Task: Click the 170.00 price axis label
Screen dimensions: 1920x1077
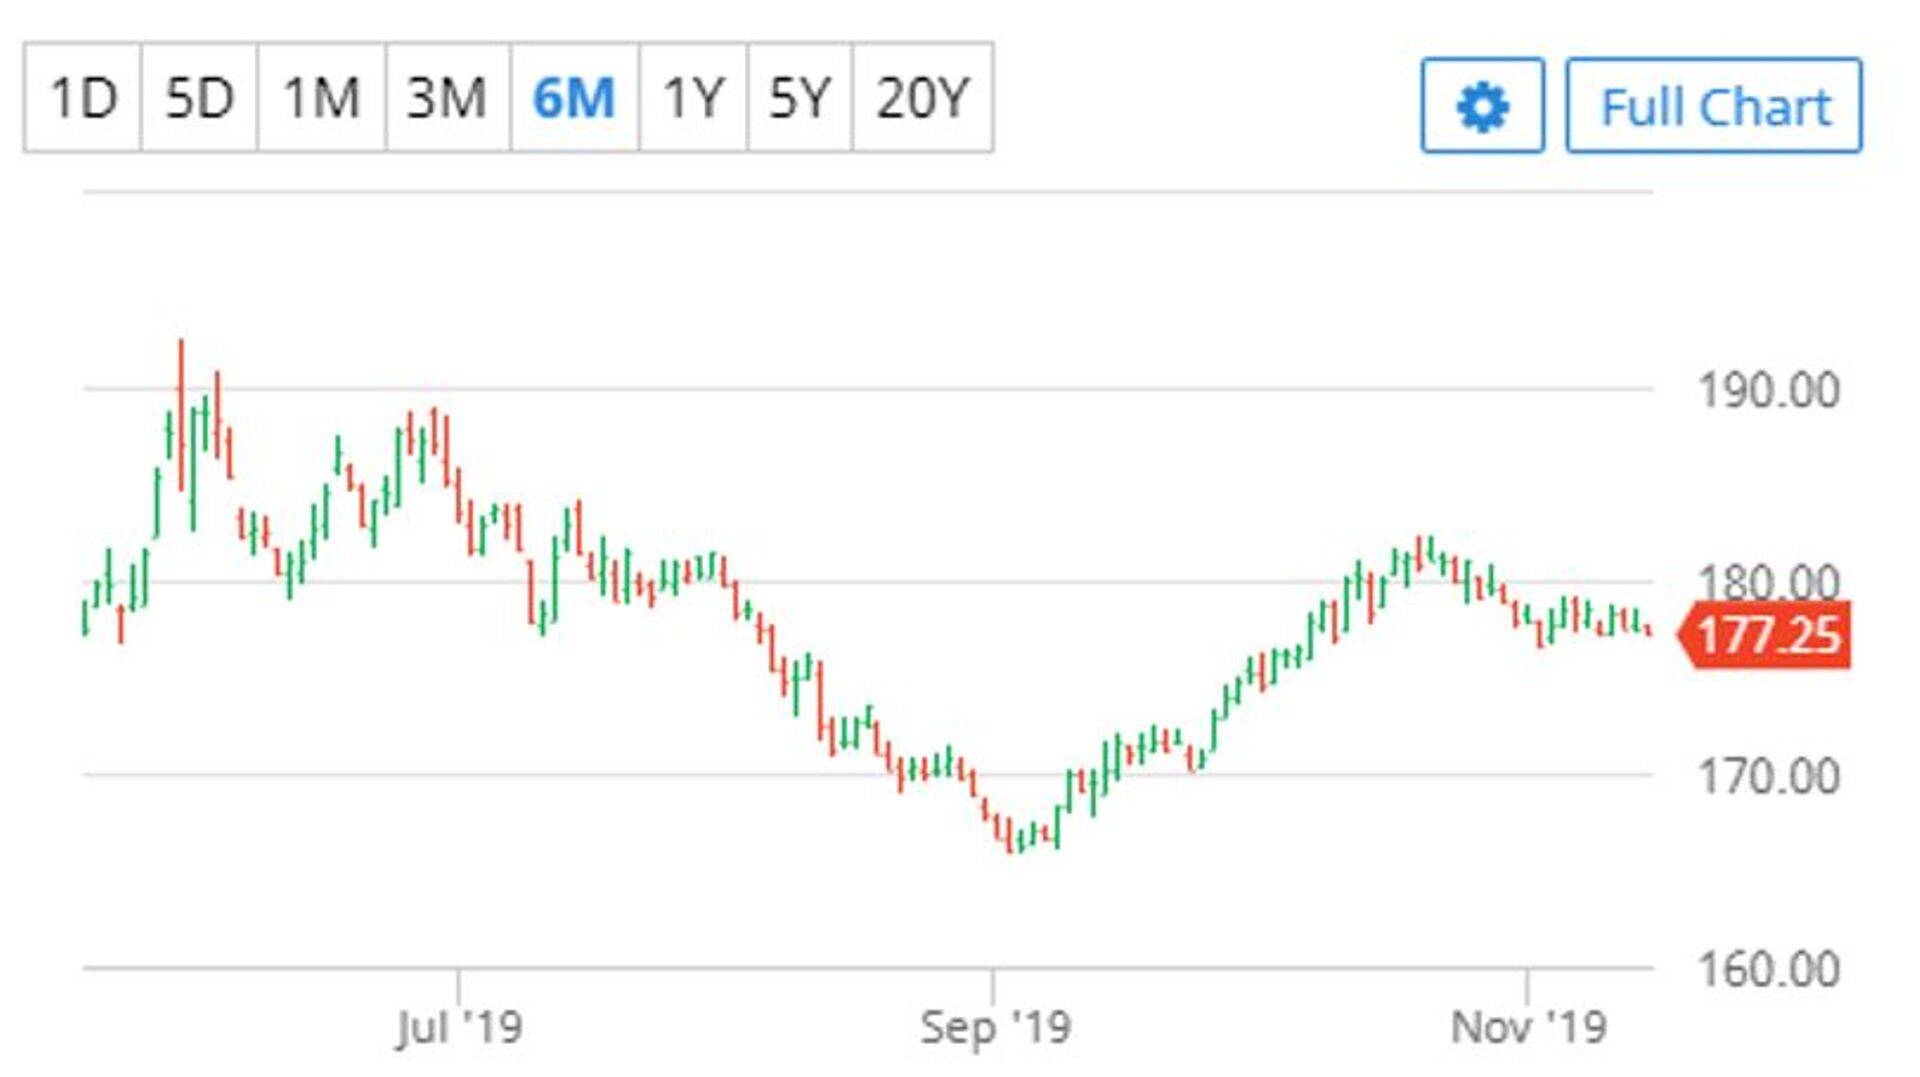Action: [1768, 777]
